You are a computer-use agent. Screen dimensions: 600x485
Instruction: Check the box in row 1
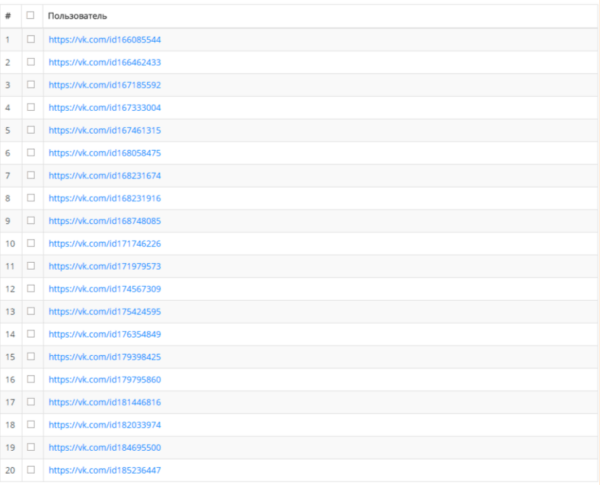click(31, 39)
